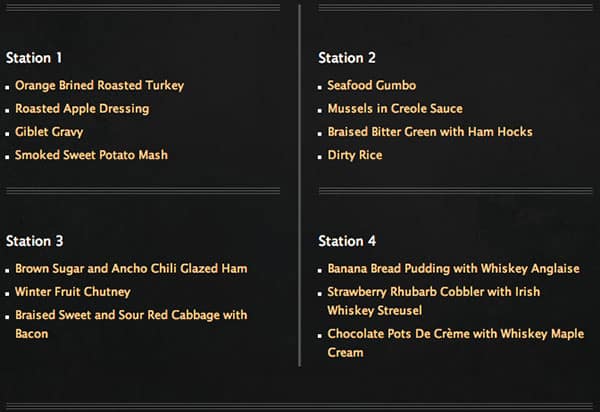
Task: Select Roasted Apple Dressing menu item
Action: click(x=82, y=109)
